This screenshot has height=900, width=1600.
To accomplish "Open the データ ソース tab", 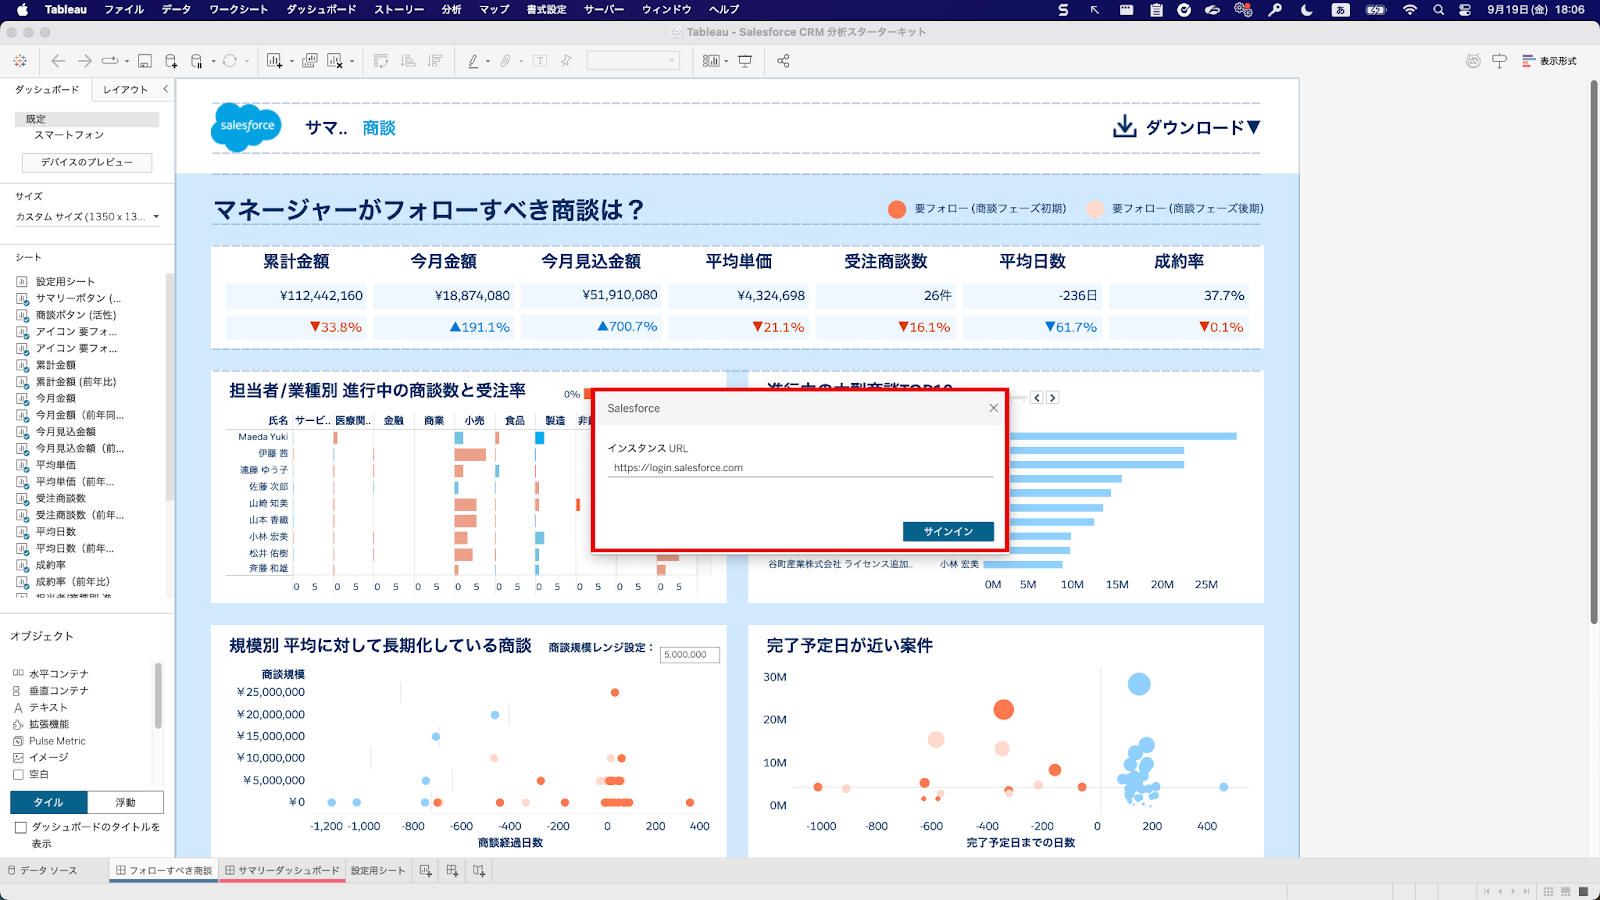I will 42,871.
